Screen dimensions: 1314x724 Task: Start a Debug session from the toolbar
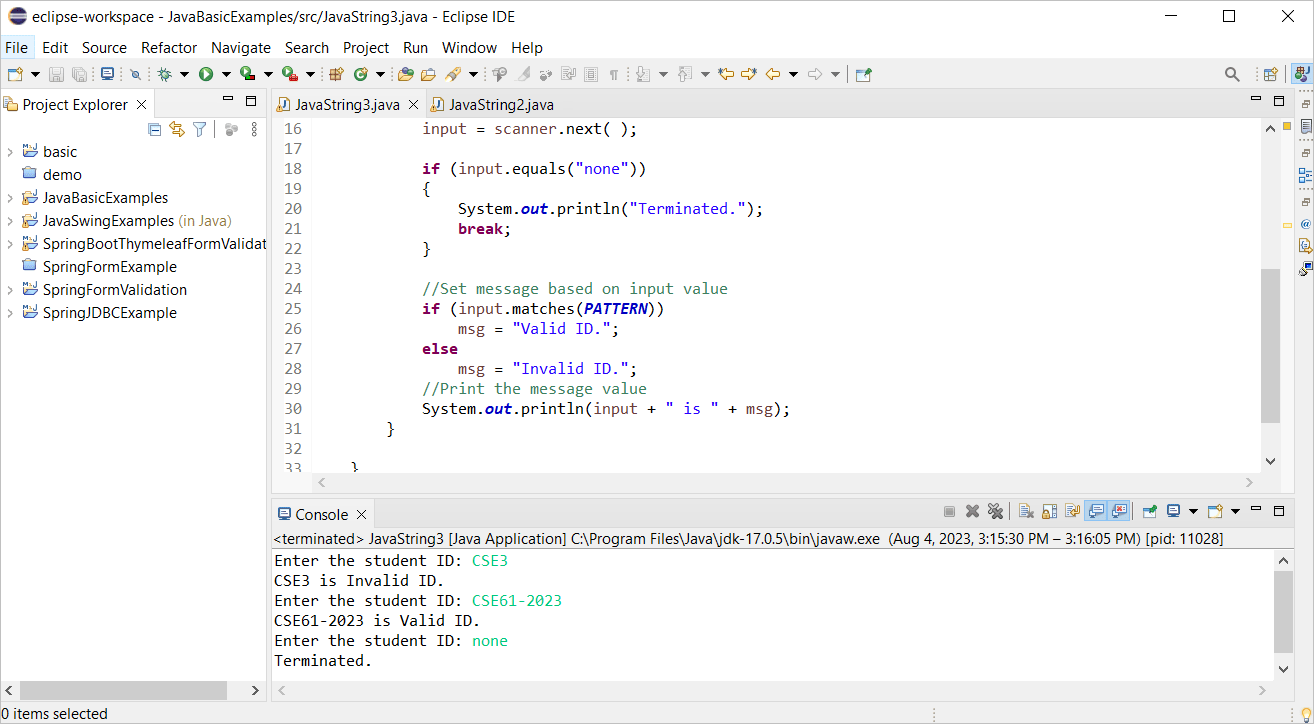tap(166, 74)
